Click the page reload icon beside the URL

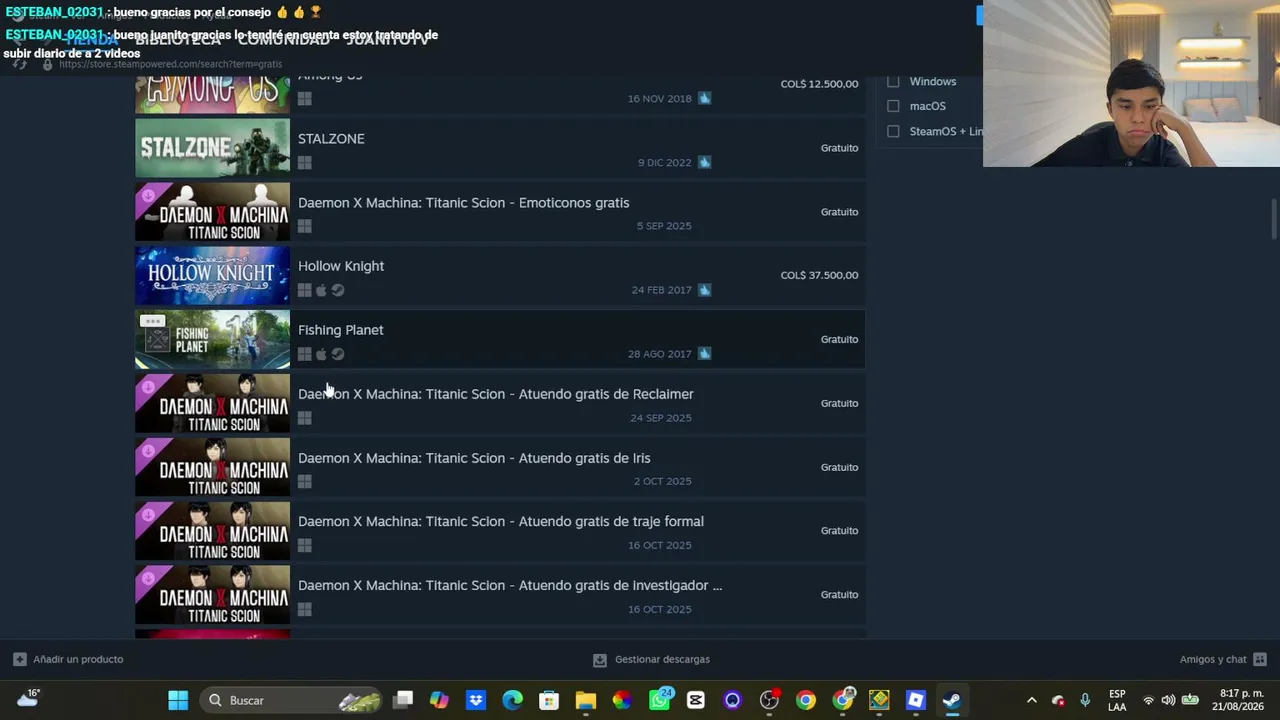[20, 64]
